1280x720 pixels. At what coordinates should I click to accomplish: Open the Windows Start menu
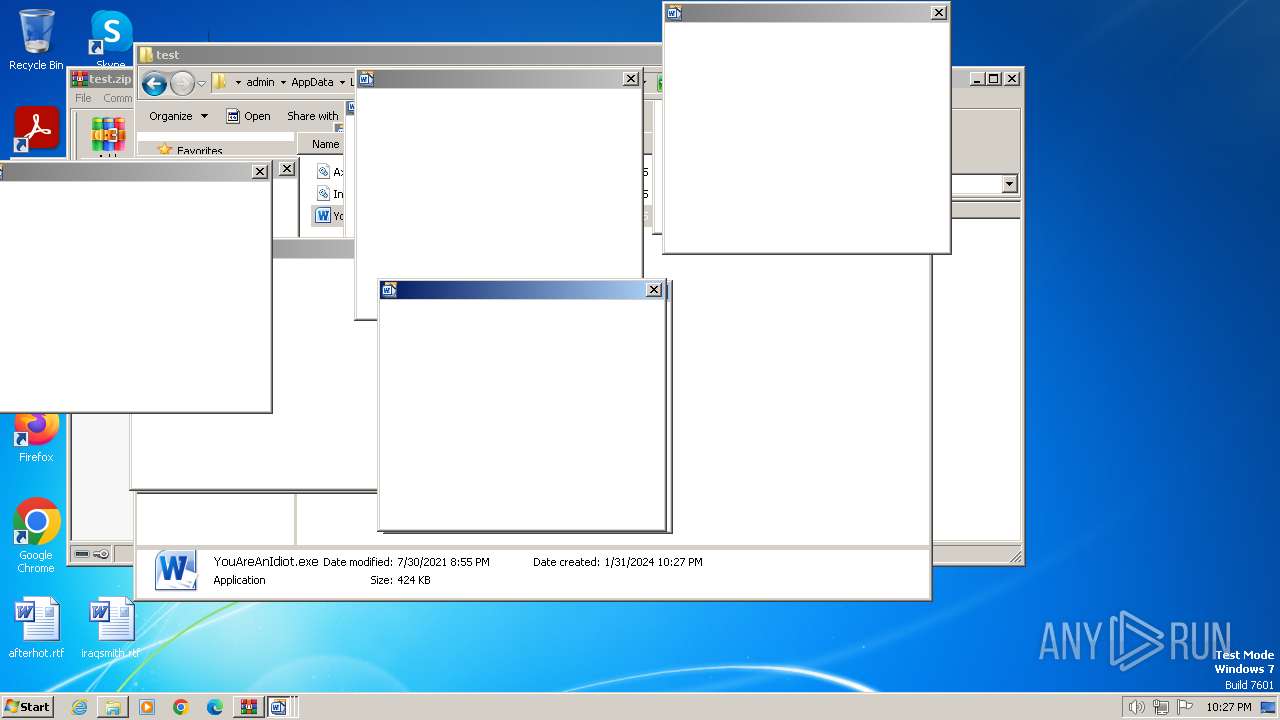coord(27,706)
